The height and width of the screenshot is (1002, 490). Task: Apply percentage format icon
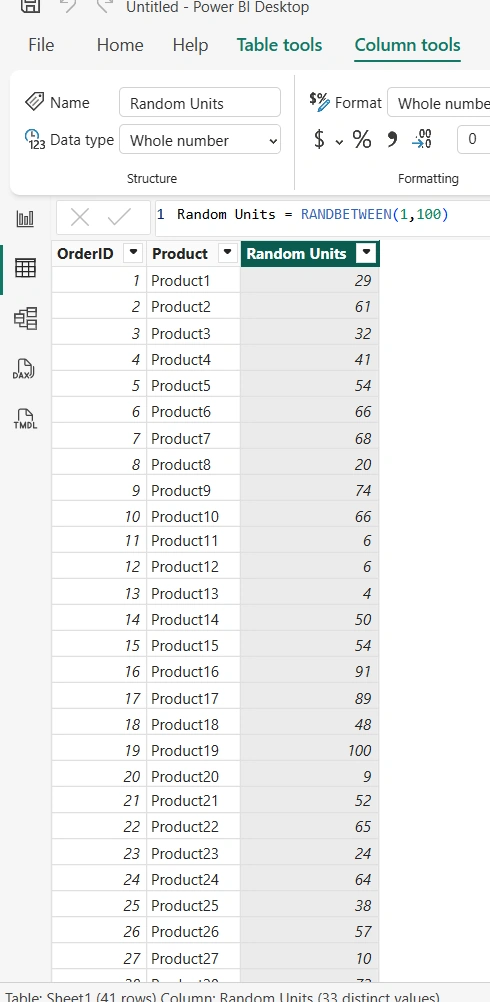coord(362,139)
